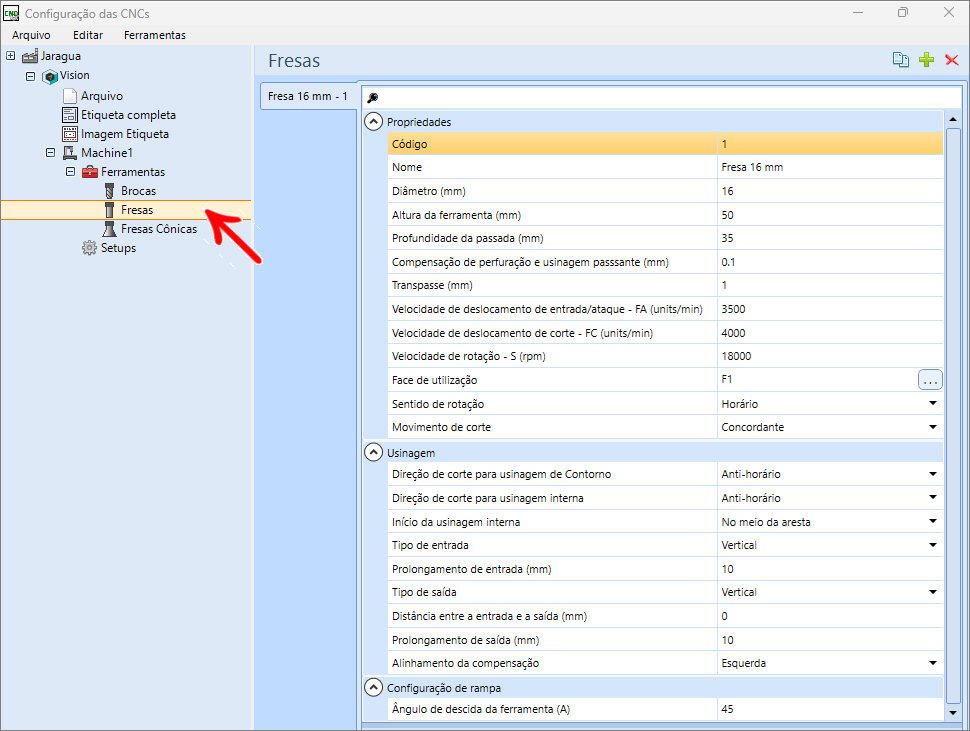Open Imagem Etiqueta tree item
The image size is (970, 731).
click(x=124, y=134)
